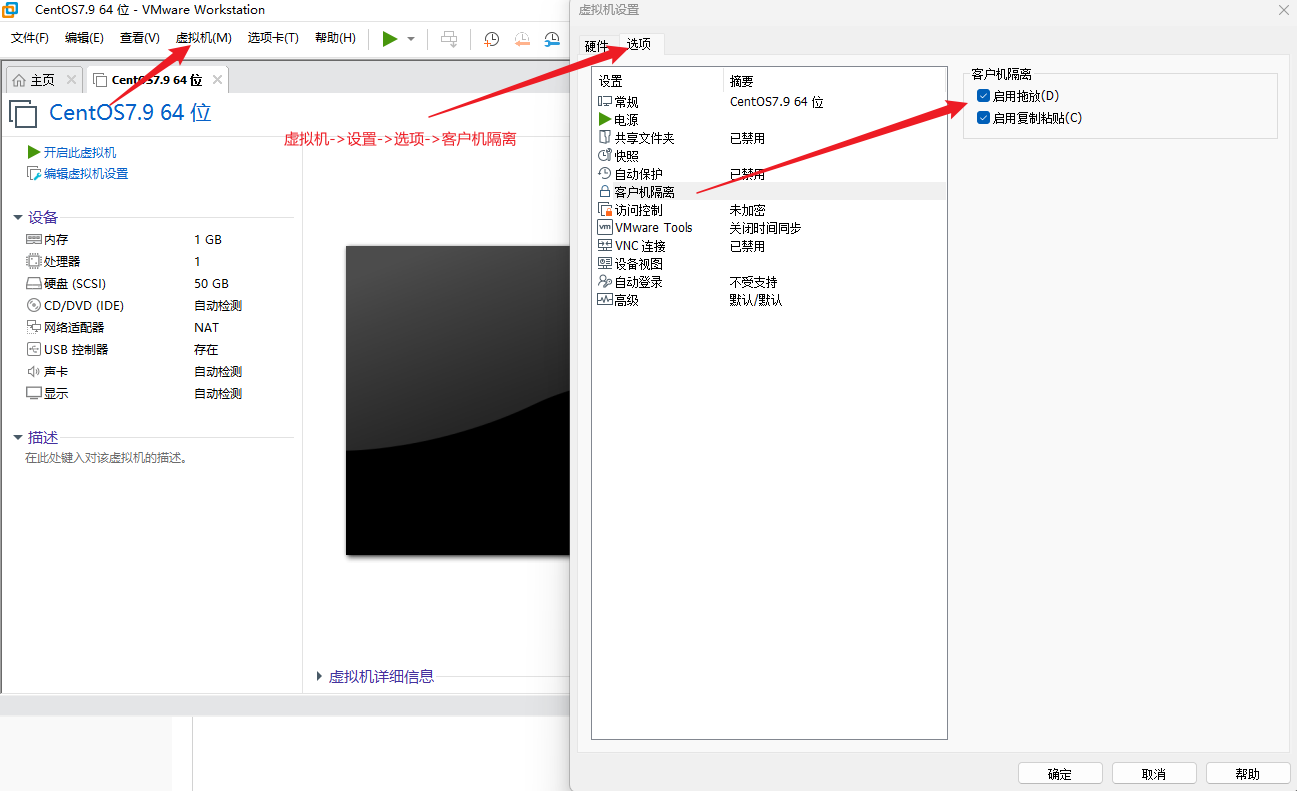The height and width of the screenshot is (791, 1297).
Task: Open the 查看(V) menu
Action: point(139,38)
